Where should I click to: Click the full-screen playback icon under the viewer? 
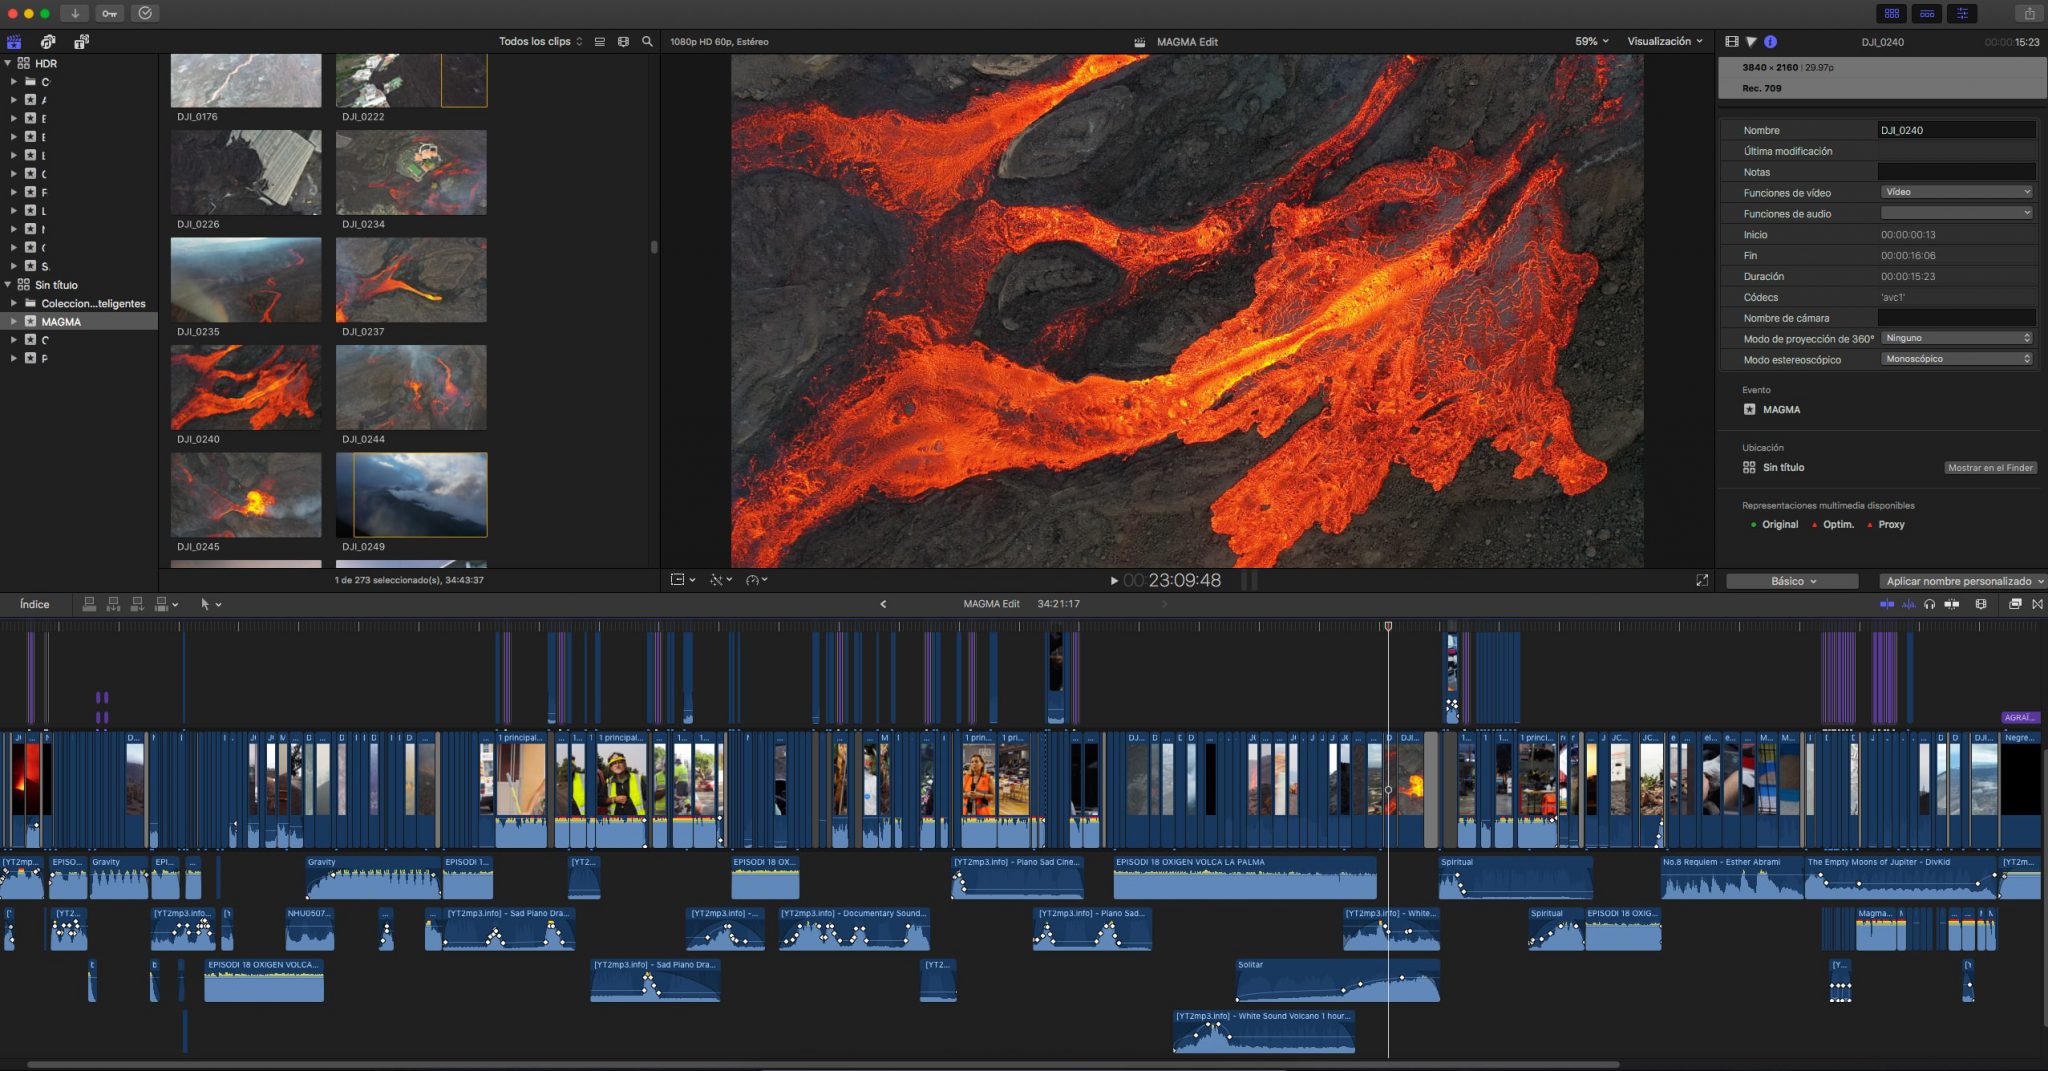tap(1703, 579)
